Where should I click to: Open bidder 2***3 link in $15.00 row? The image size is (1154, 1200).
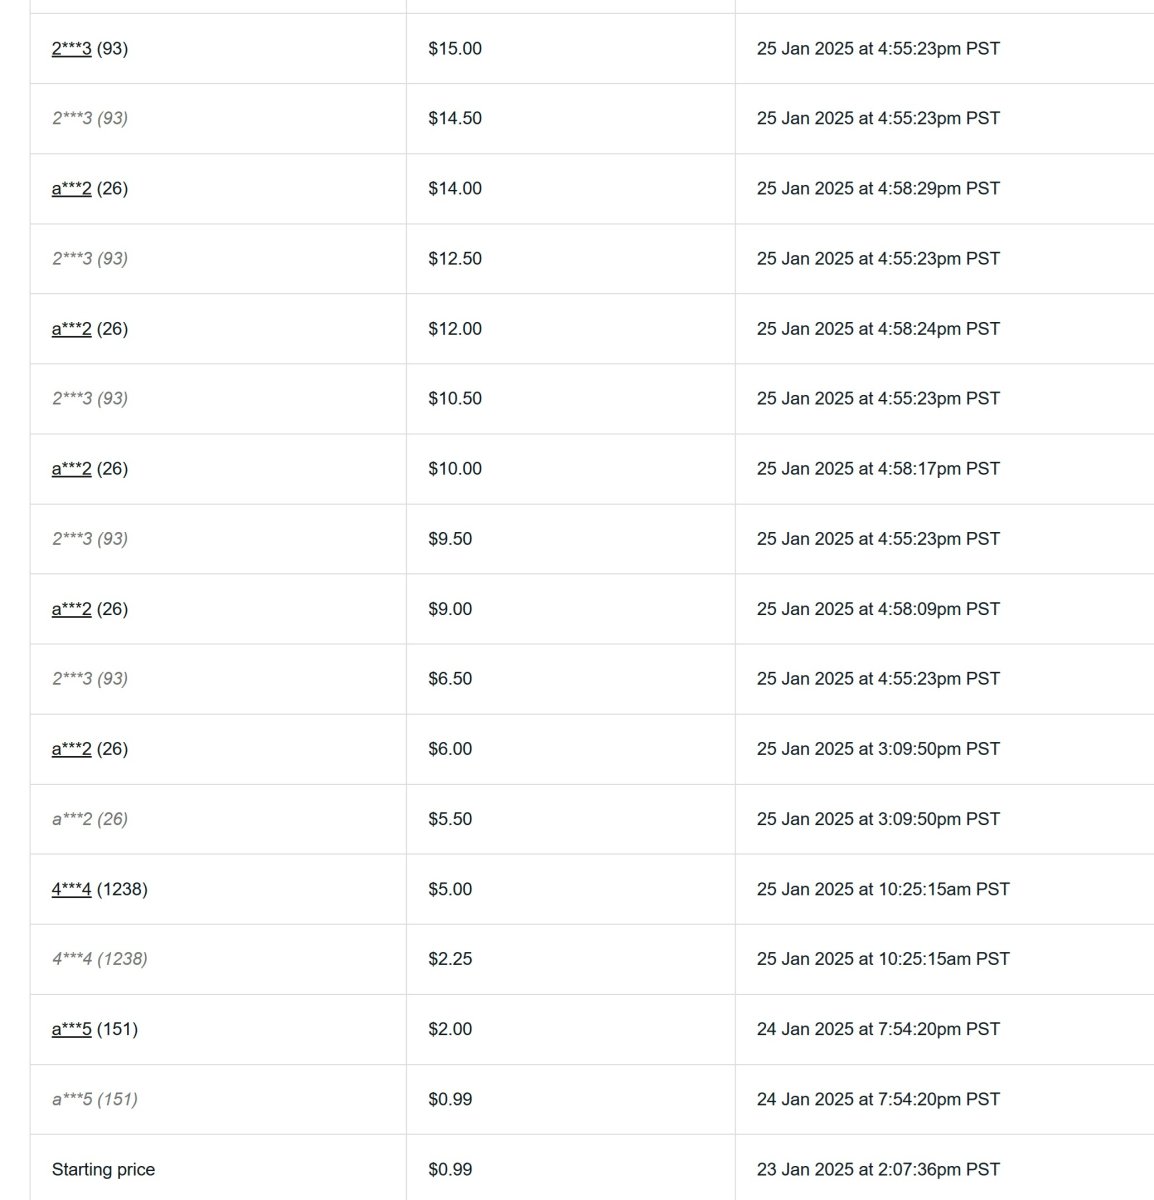pos(71,49)
